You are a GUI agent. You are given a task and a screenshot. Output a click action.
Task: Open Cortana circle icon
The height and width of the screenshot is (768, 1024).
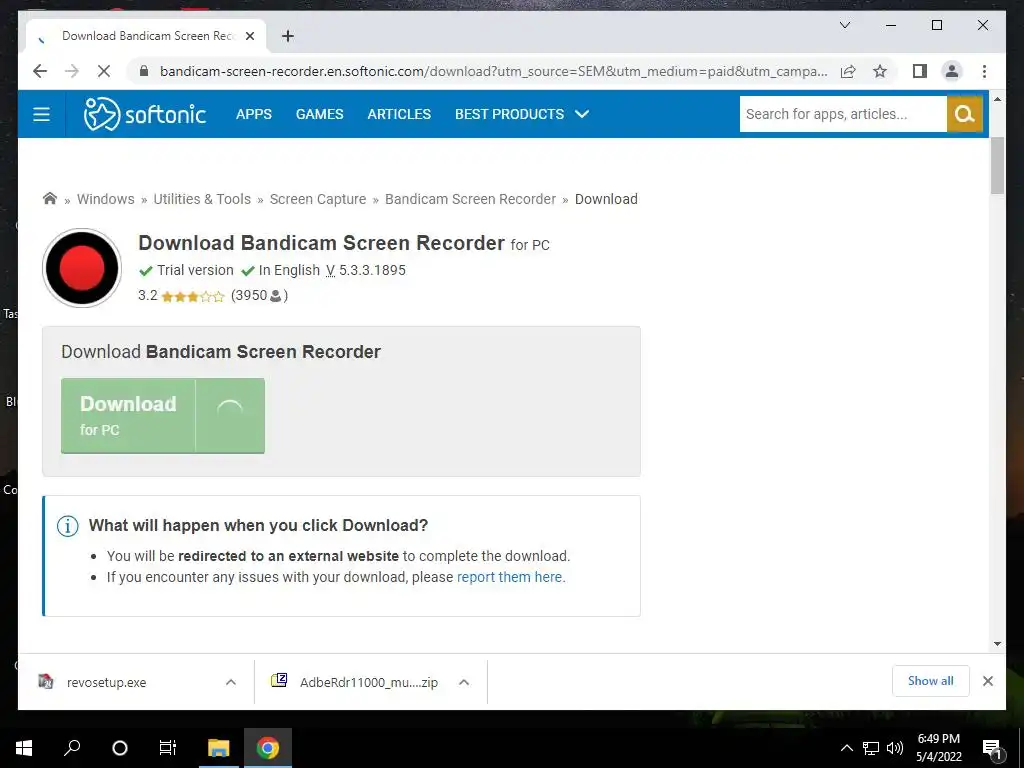[120, 748]
